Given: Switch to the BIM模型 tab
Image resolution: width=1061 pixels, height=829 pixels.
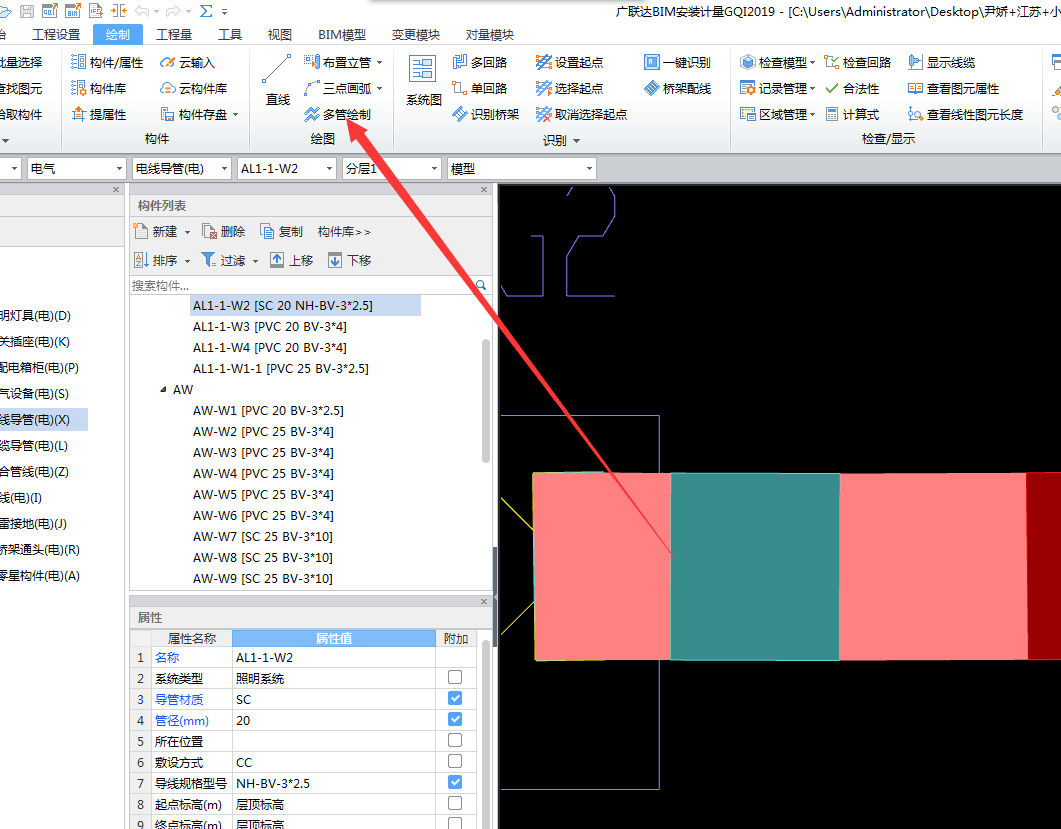Looking at the screenshot, I should [x=342, y=35].
